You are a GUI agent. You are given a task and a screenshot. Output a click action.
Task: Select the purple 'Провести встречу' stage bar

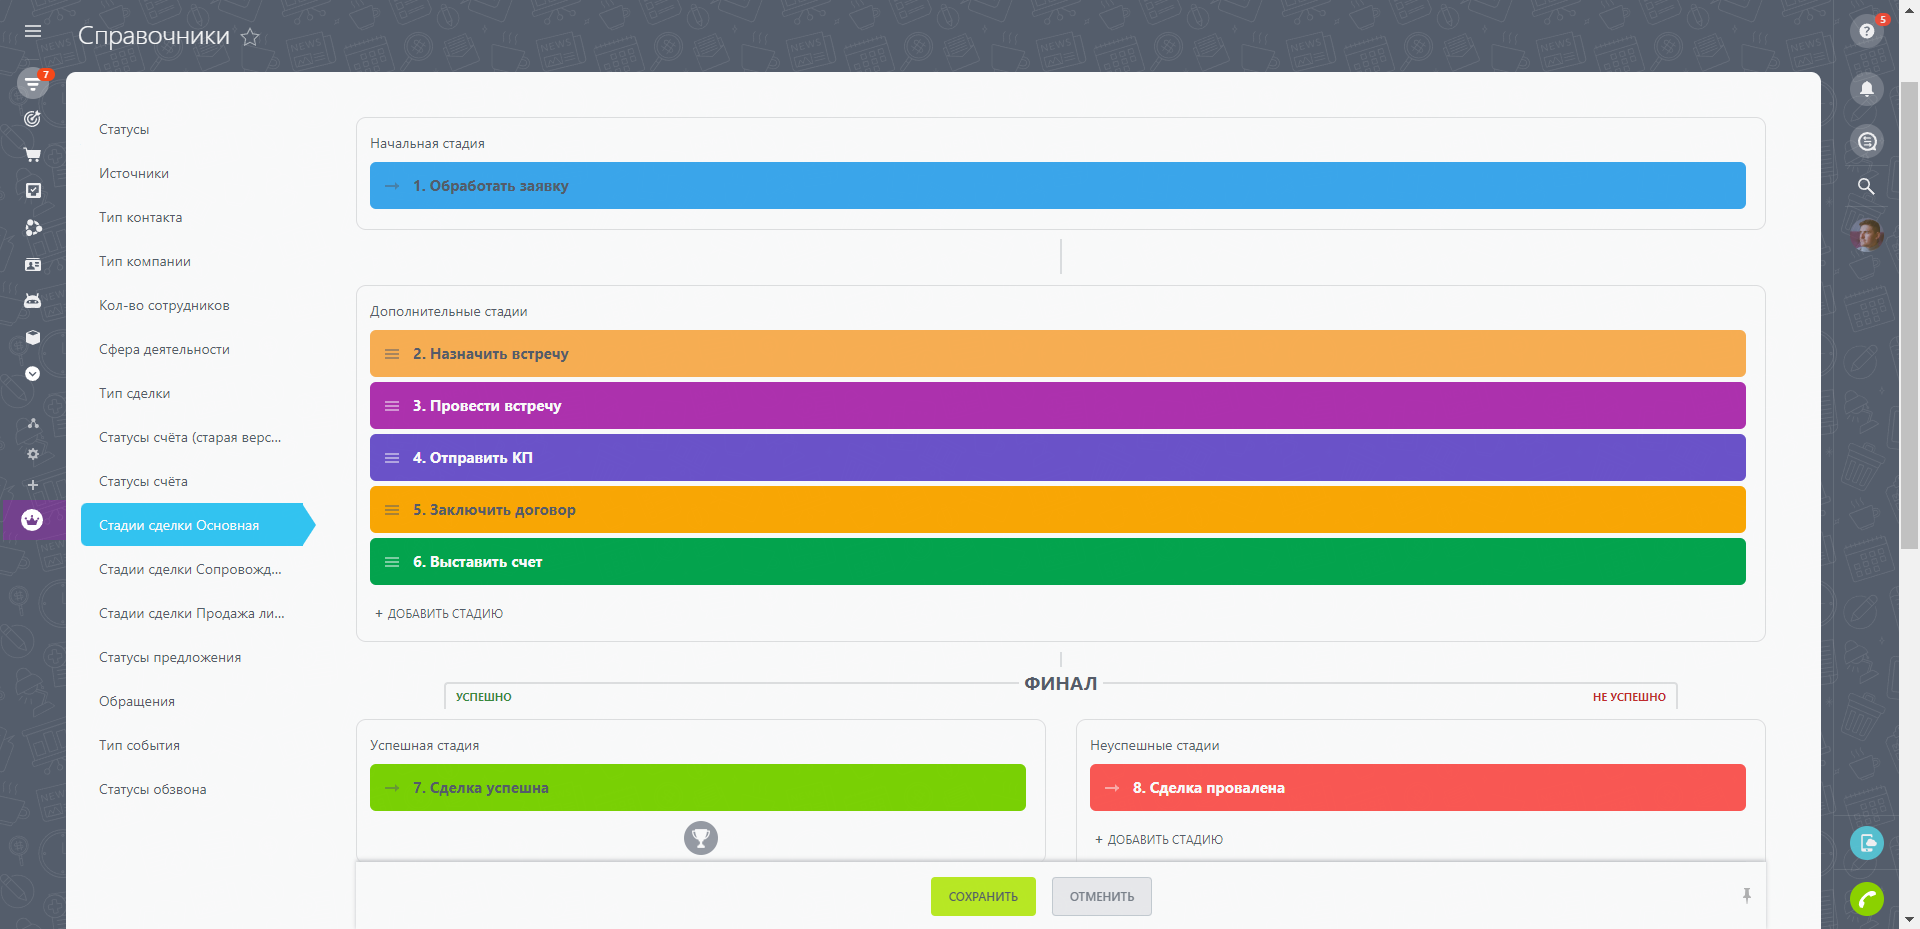coord(1057,406)
